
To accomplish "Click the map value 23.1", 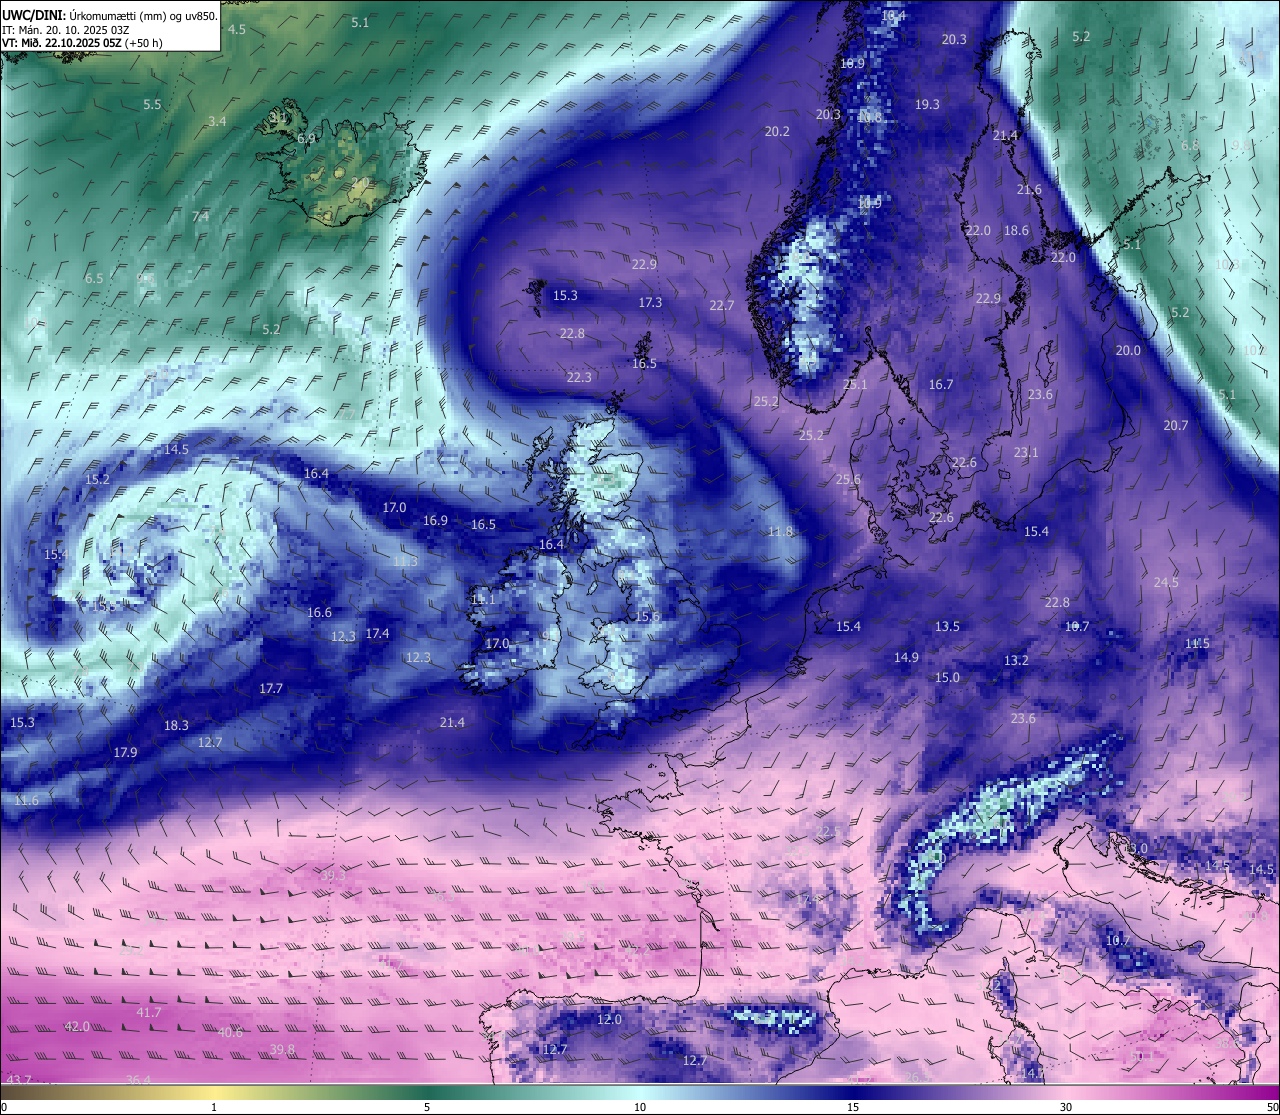I will tap(1026, 452).
